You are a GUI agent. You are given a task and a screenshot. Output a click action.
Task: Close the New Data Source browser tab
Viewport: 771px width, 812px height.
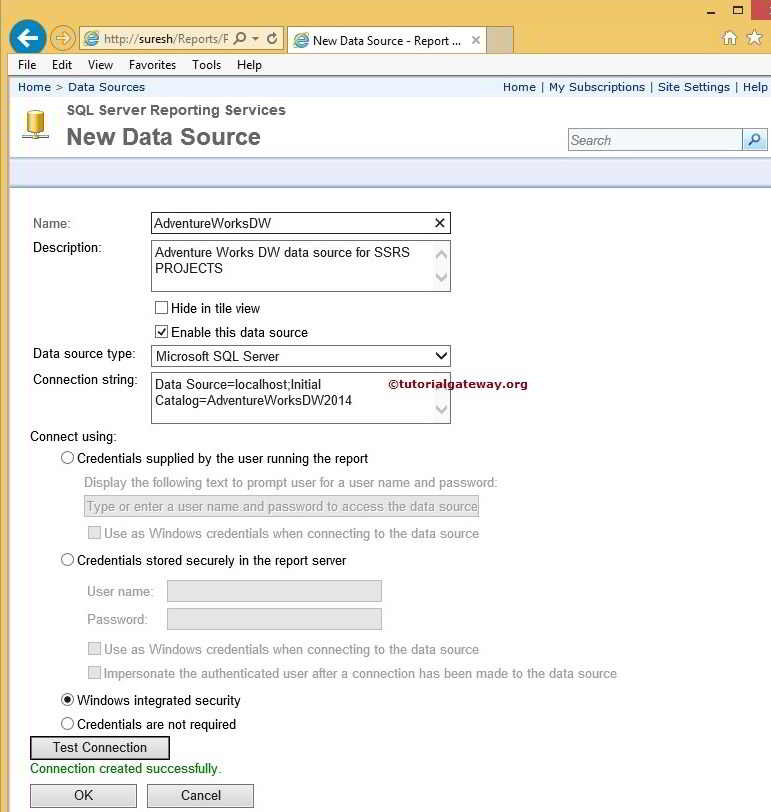tap(476, 40)
